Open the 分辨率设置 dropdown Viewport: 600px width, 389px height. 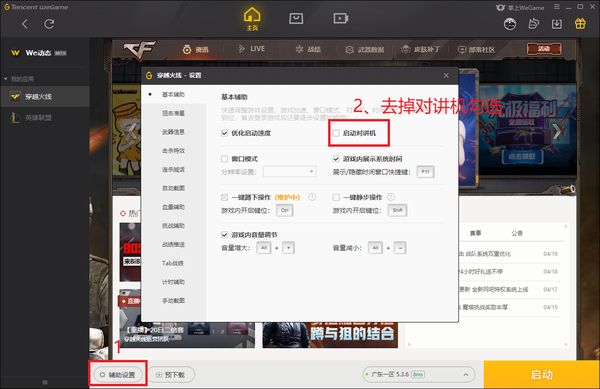(290, 172)
